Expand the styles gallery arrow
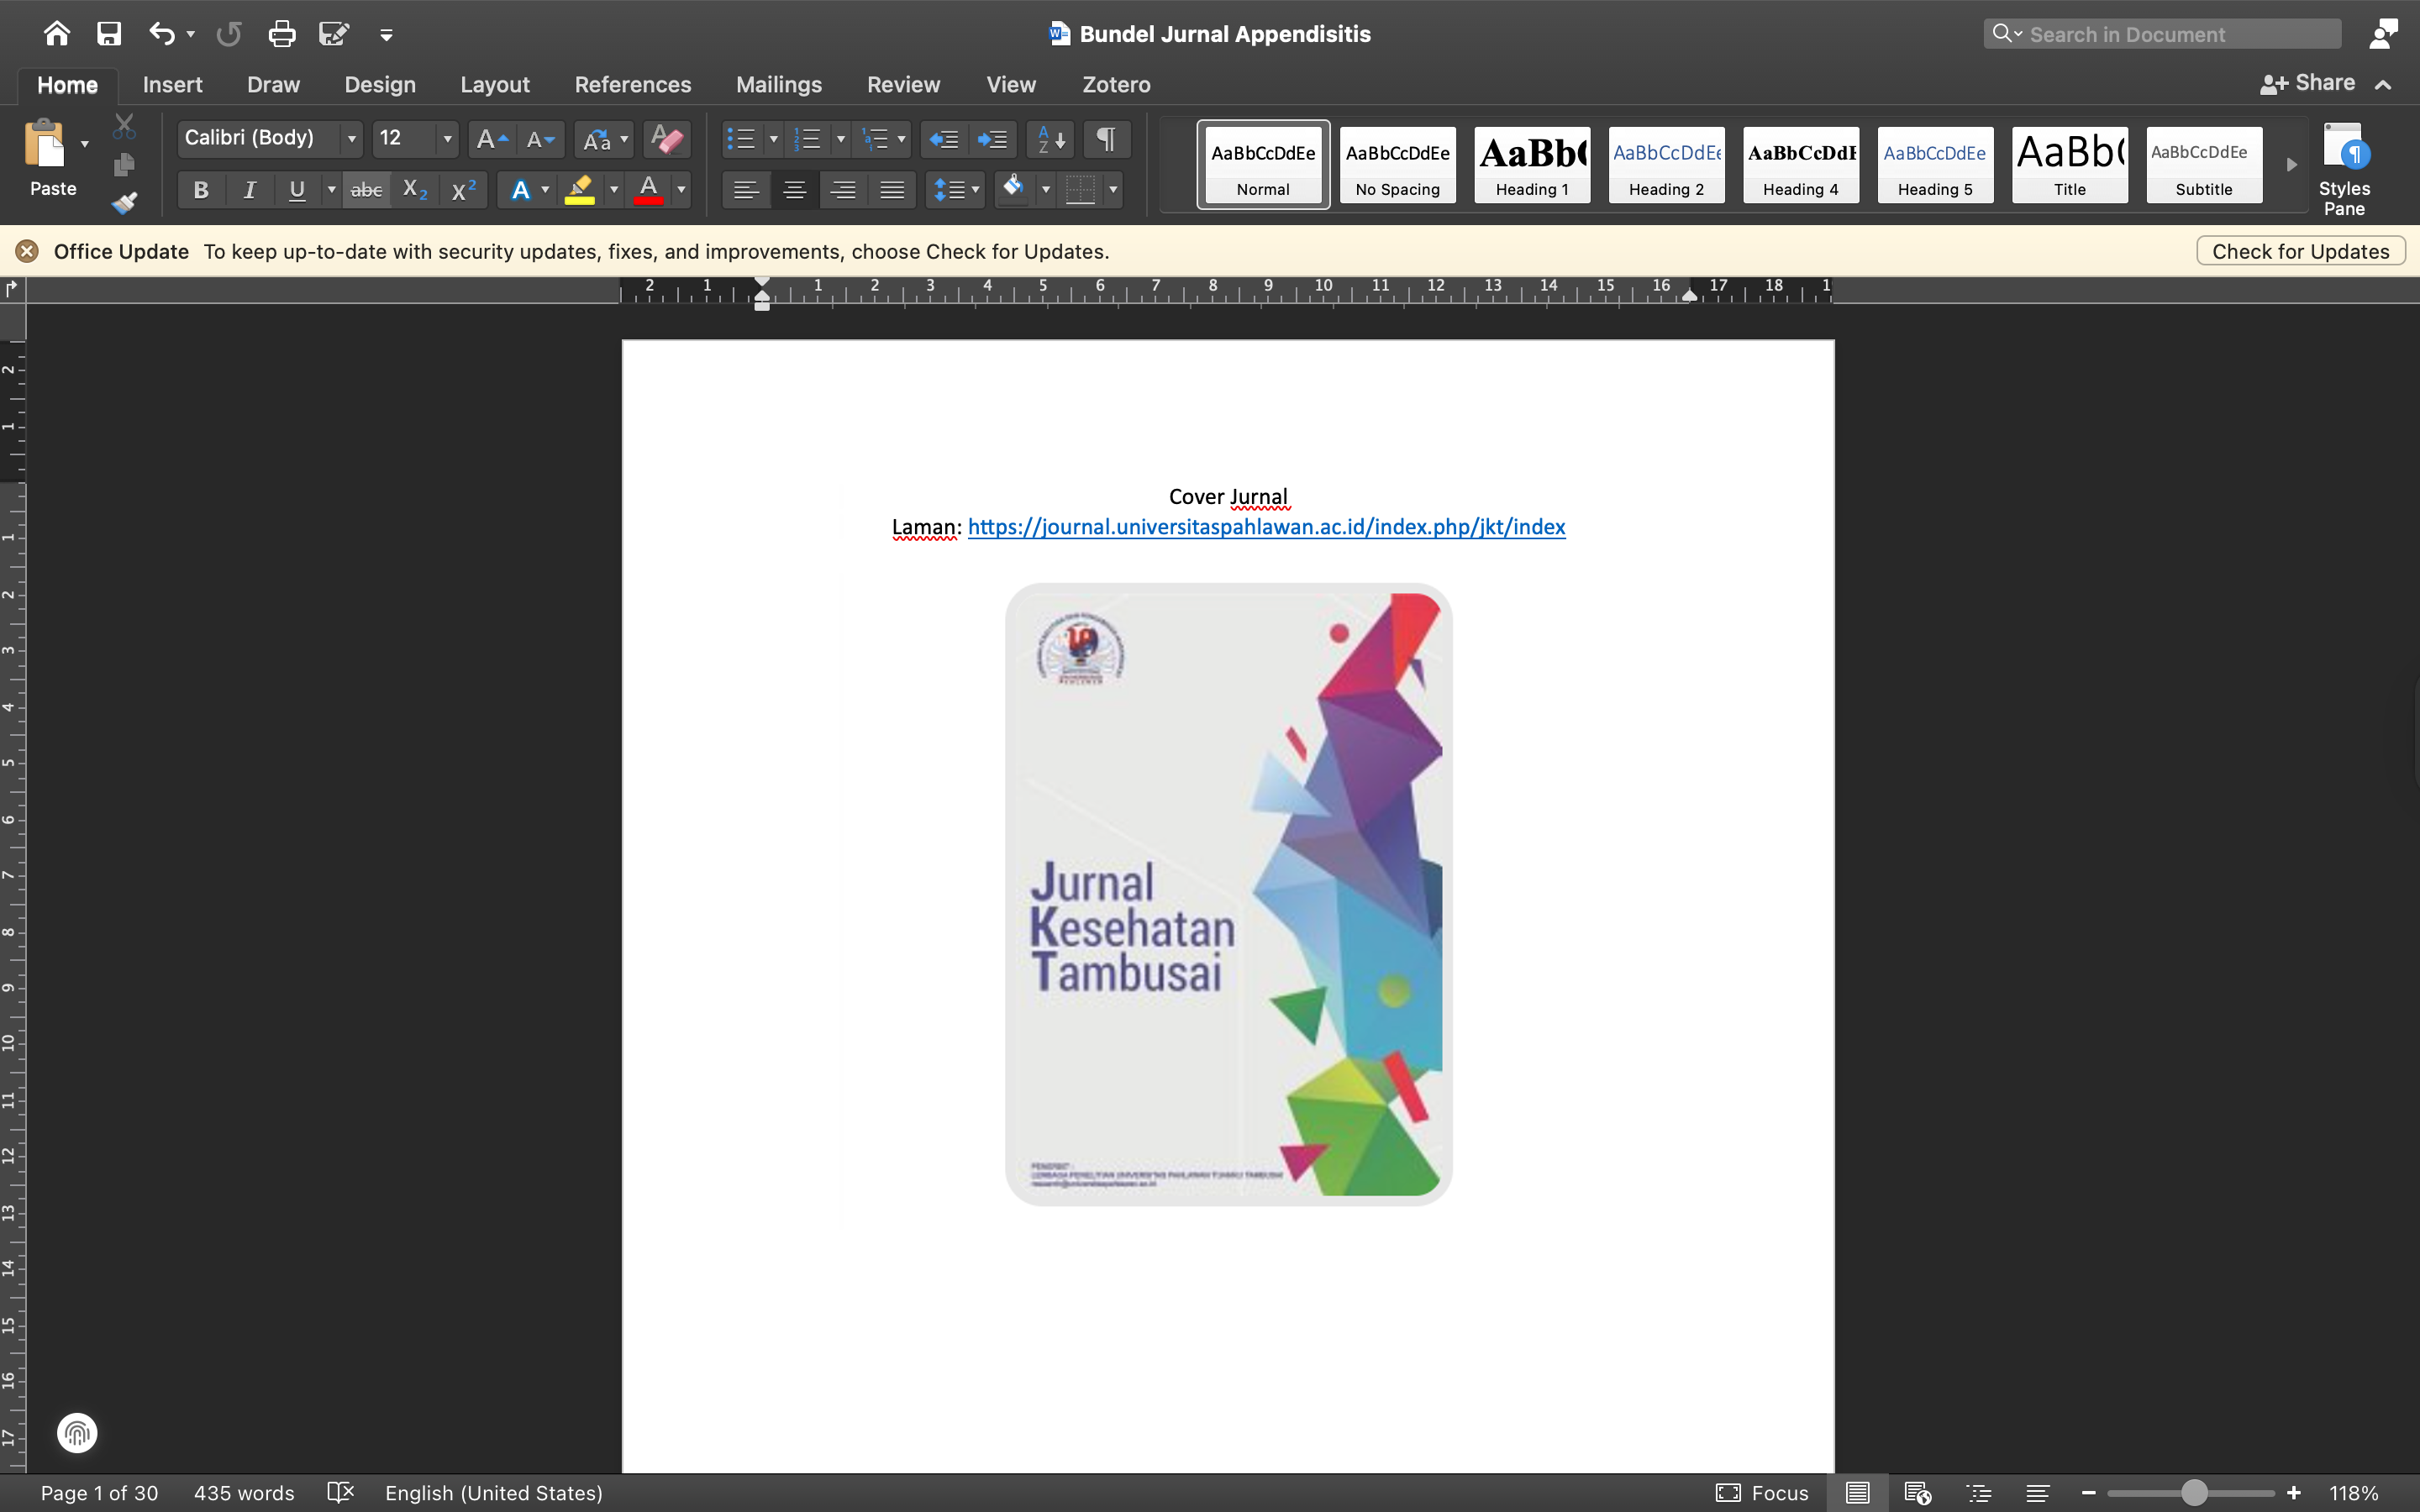This screenshot has width=2420, height=1512. (2291, 165)
